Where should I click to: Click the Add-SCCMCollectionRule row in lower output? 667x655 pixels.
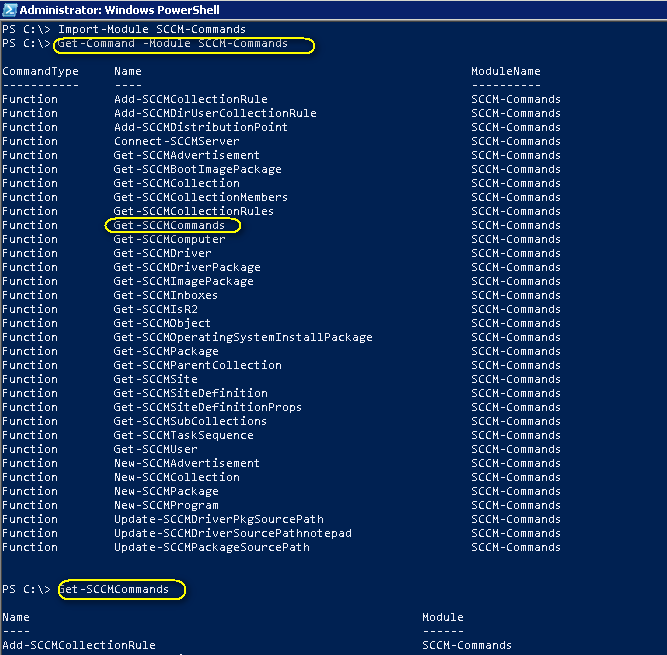(79, 646)
